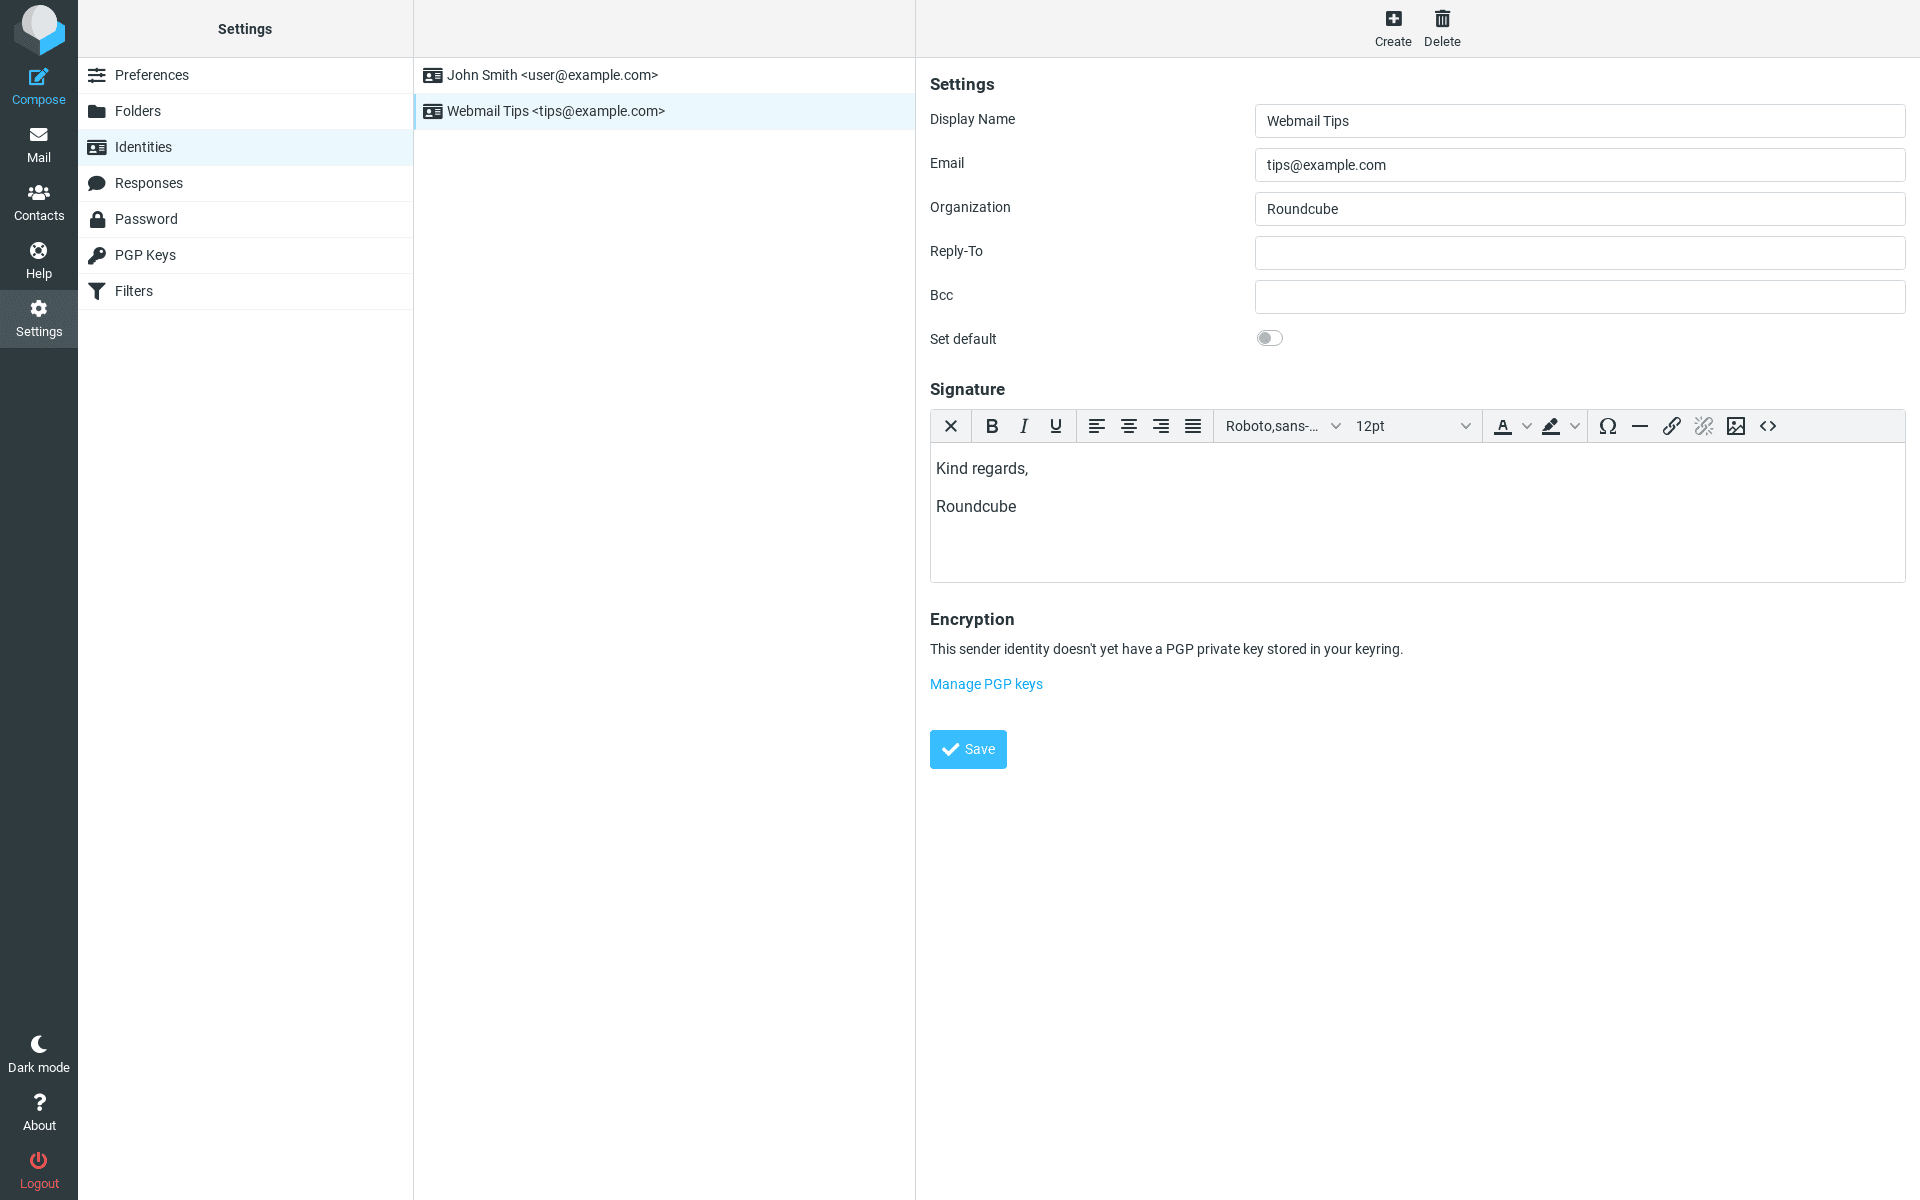Click the text alignment center icon
The image size is (1920, 1200).
[x=1129, y=426]
